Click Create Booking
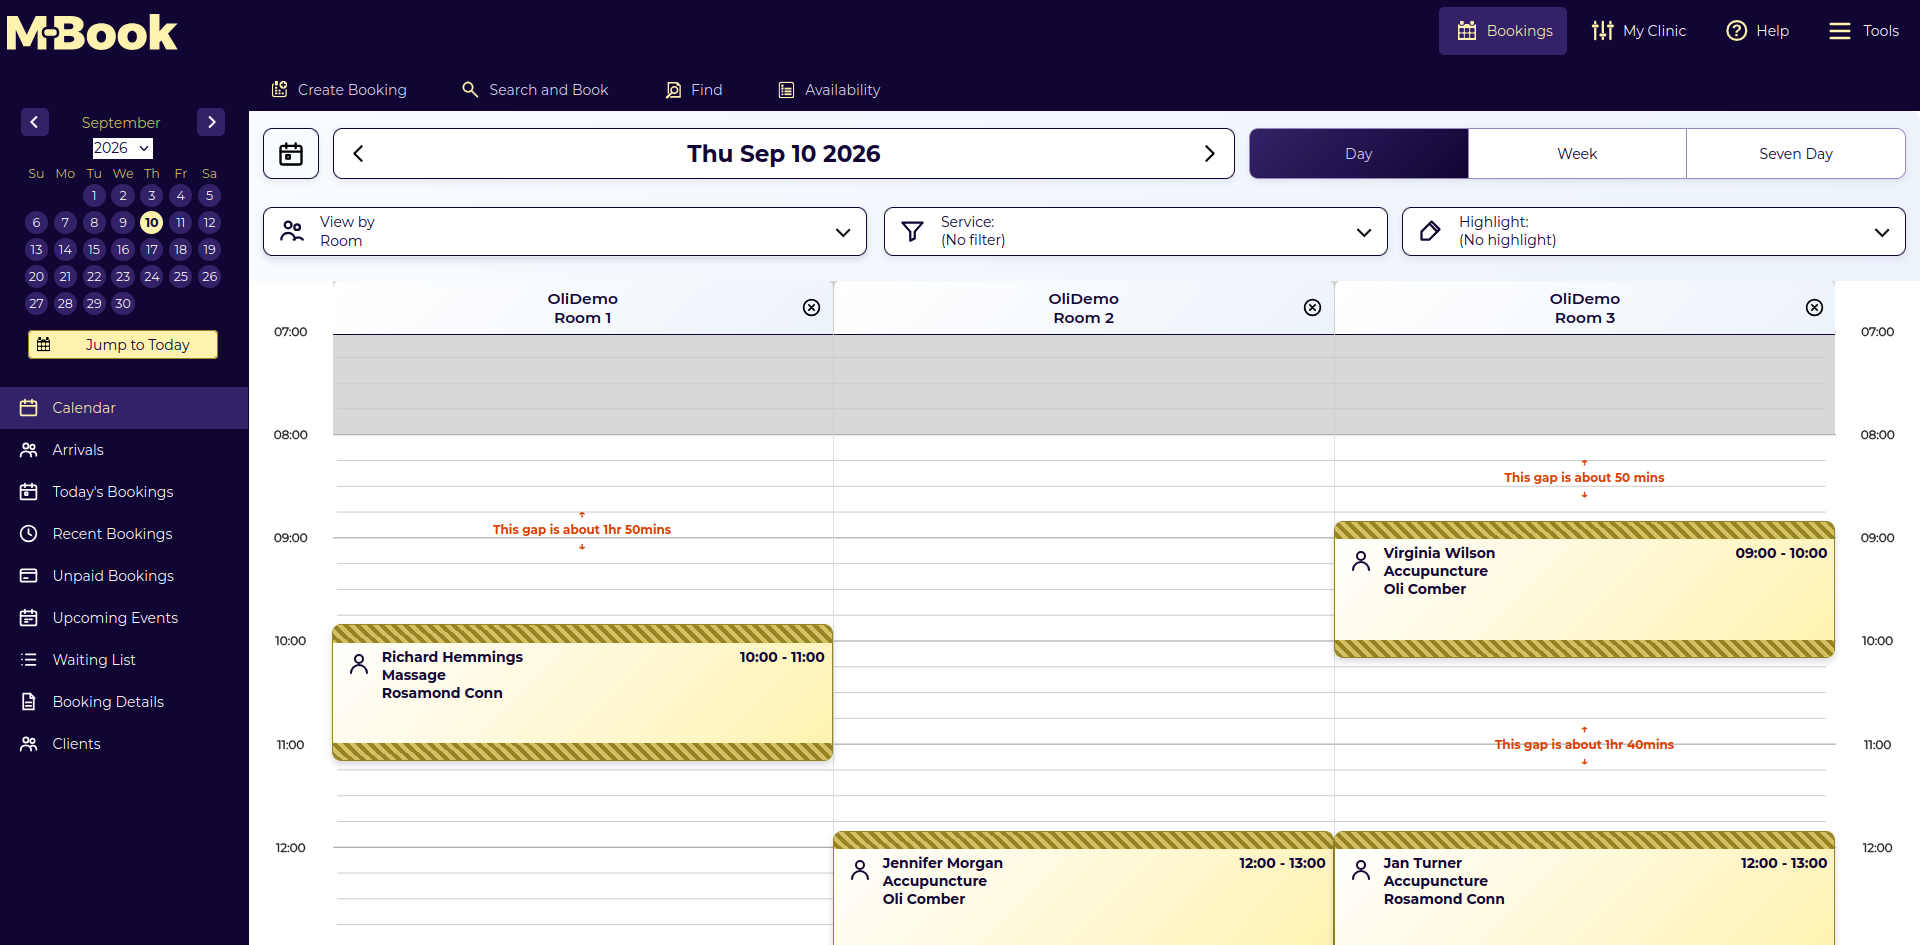Viewport: 1920px width, 945px height. (x=339, y=90)
